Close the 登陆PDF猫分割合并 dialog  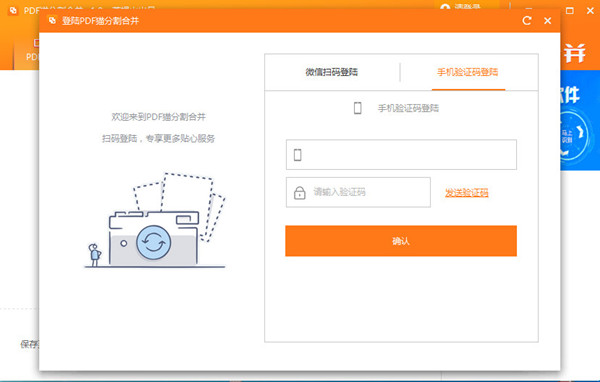tap(548, 21)
